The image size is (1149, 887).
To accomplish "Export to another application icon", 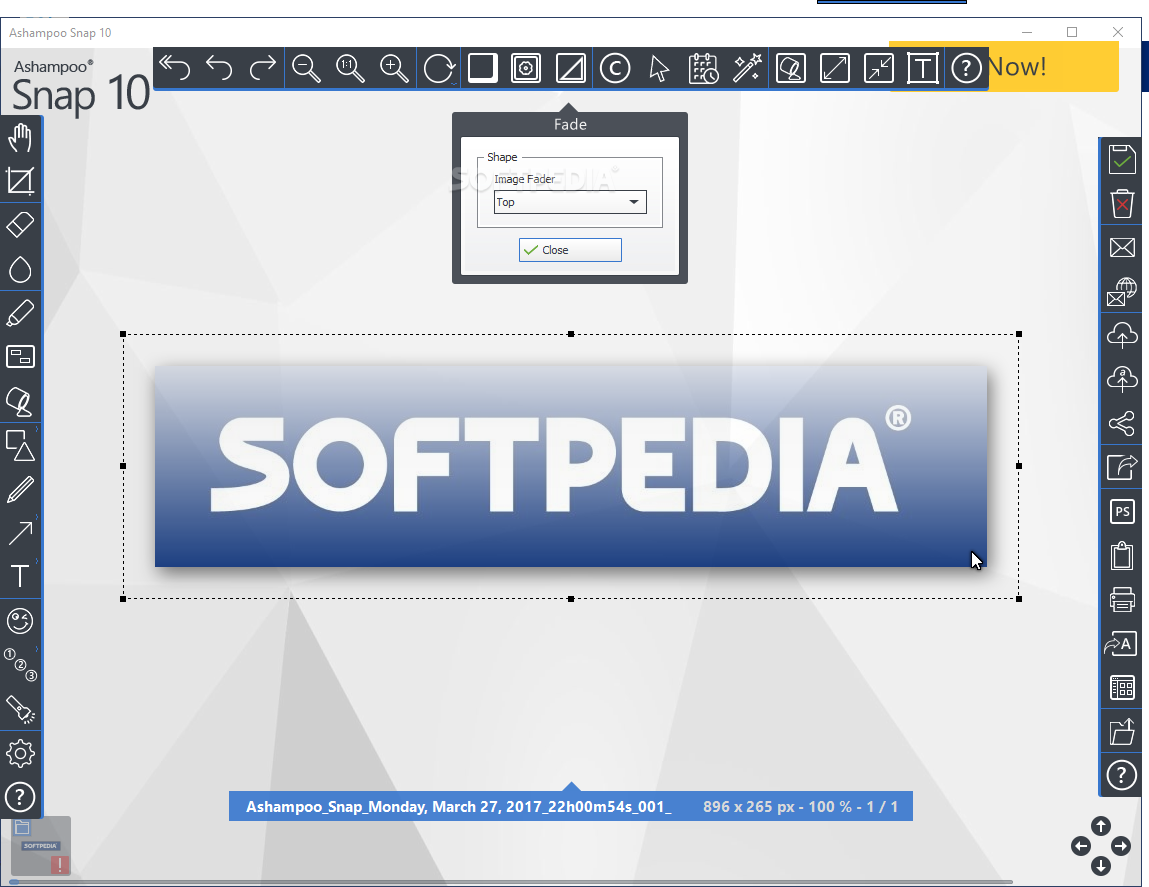I will (1122, 467).
